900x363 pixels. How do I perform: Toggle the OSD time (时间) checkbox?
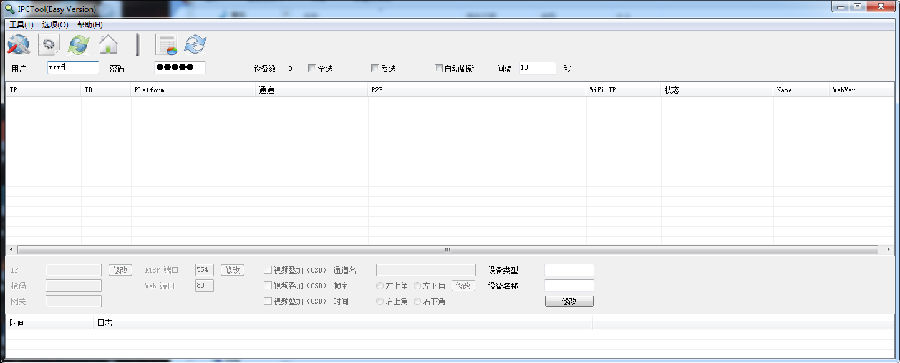(x=267, y=301)
